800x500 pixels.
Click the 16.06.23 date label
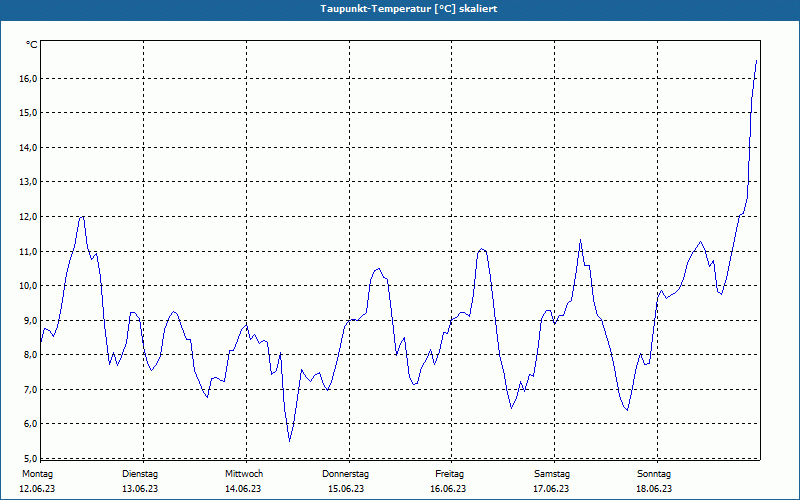click(448, 489)
